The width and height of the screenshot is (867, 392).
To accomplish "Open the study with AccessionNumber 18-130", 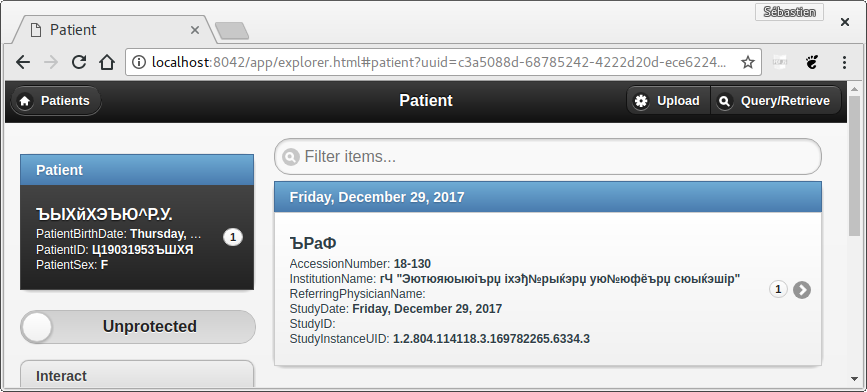I will pyautogui.click(x=548, y=290).
